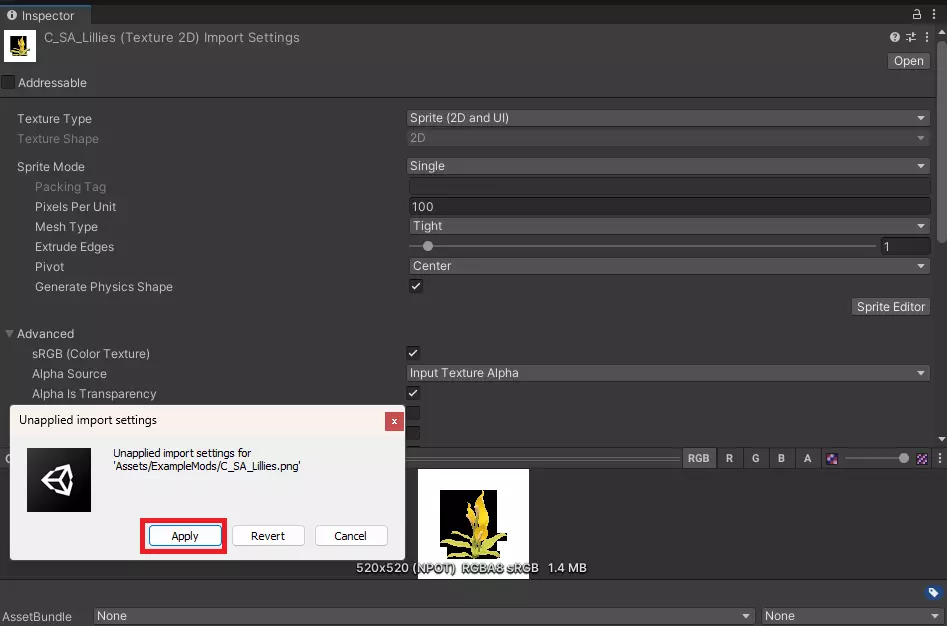947x626 pixels.
Task: Click the Extrude Edges value field
Action: coord(905,246)
